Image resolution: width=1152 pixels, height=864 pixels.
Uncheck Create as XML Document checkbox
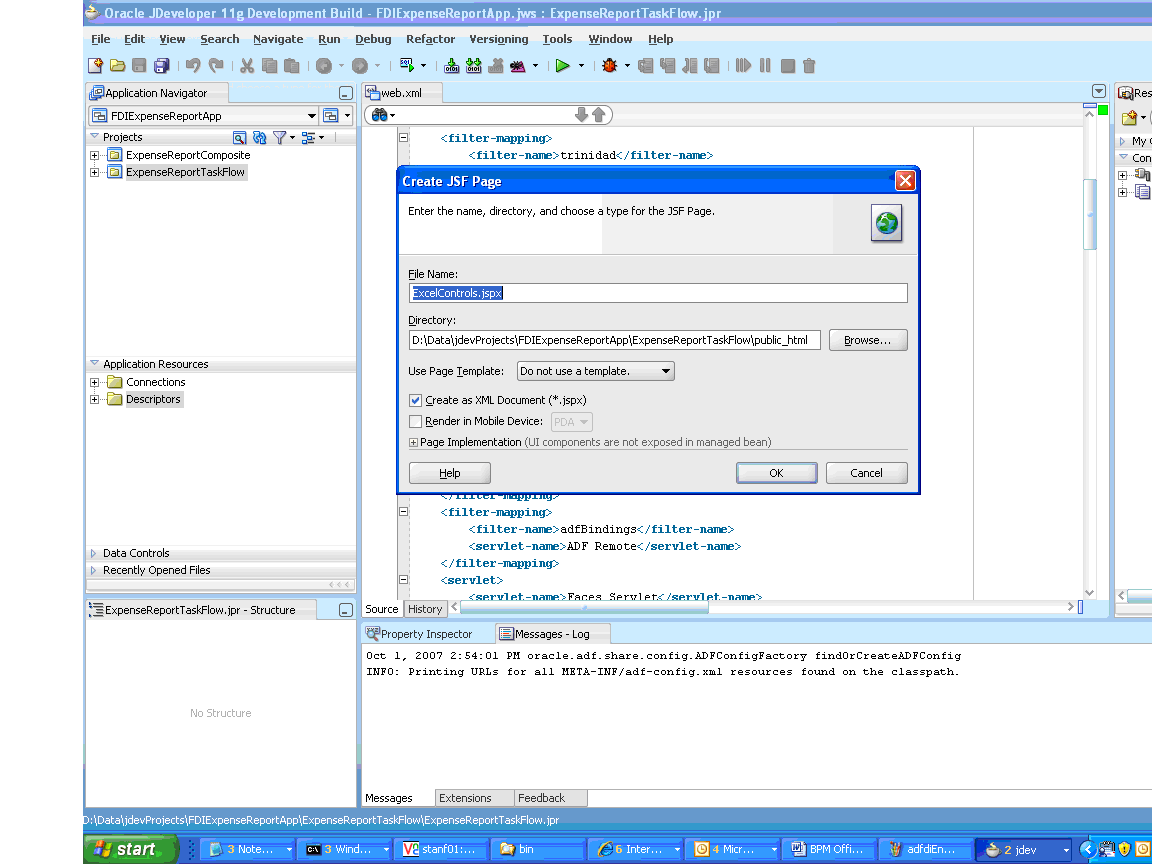415,400
